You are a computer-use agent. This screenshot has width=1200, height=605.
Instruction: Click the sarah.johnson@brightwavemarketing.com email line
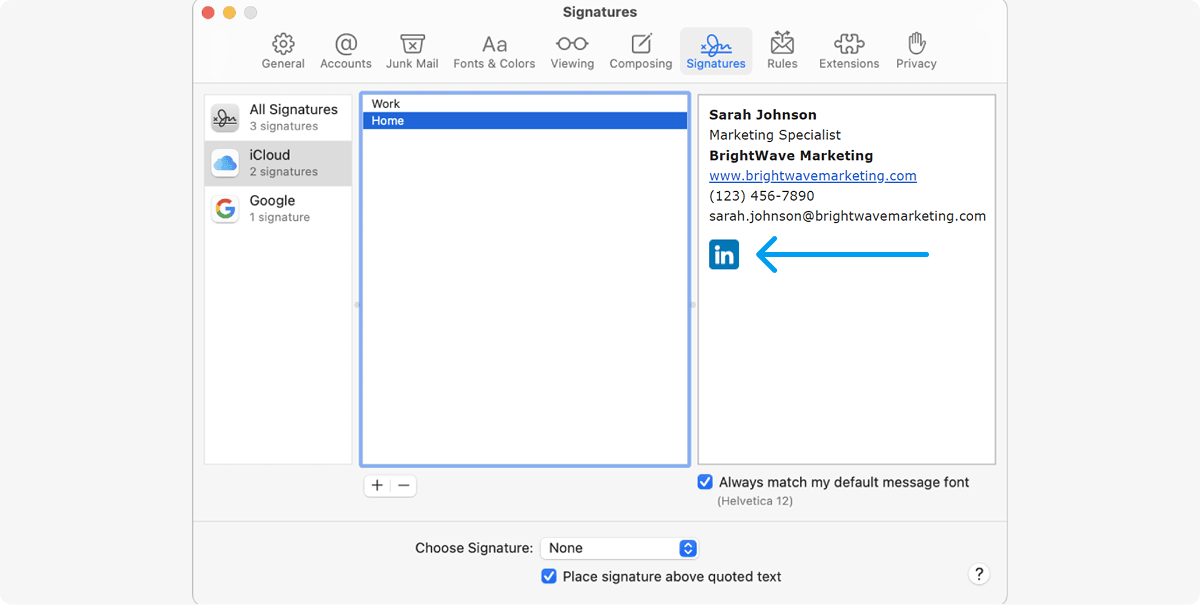tap(848, 216)
